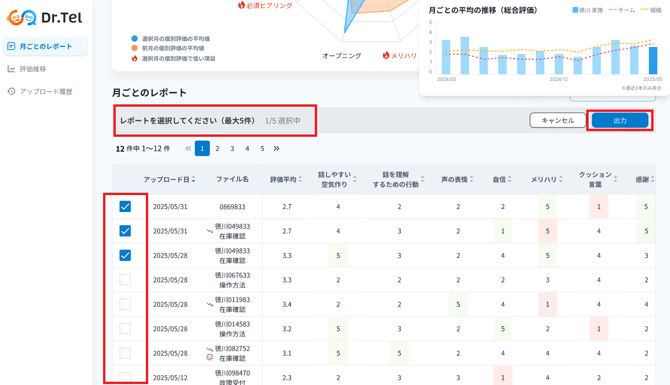Go to the last page with » arrows

276,148
